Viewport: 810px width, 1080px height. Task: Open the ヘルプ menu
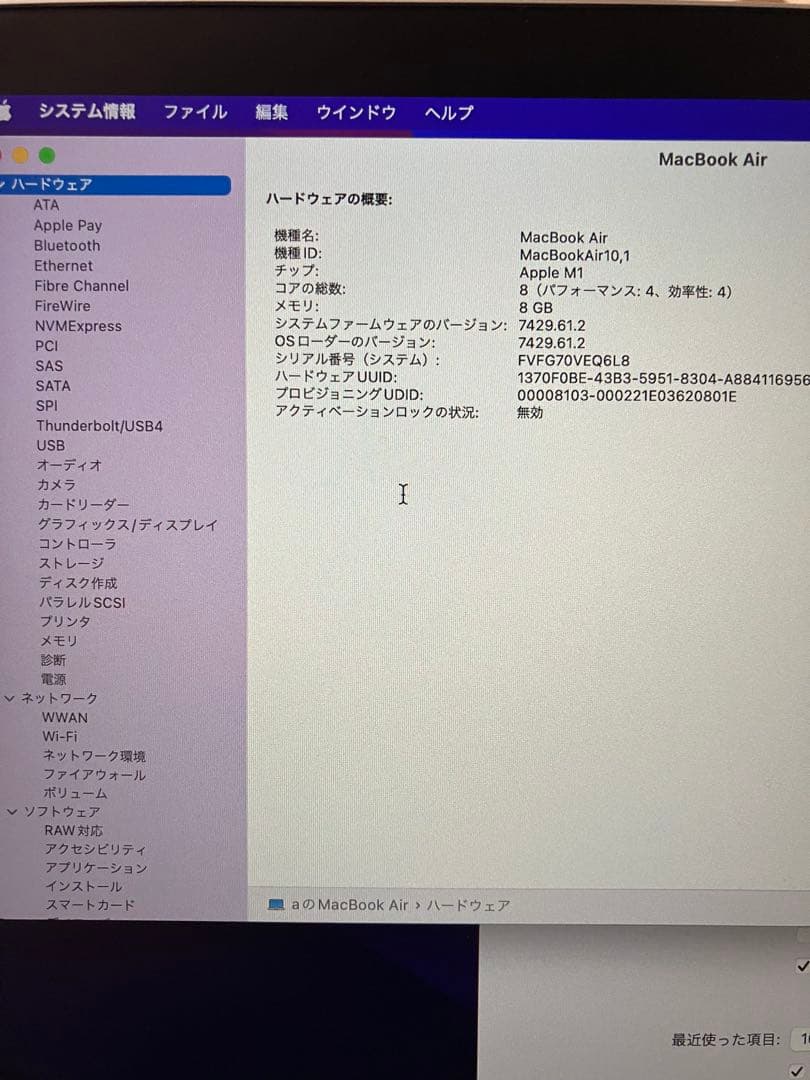447,112
